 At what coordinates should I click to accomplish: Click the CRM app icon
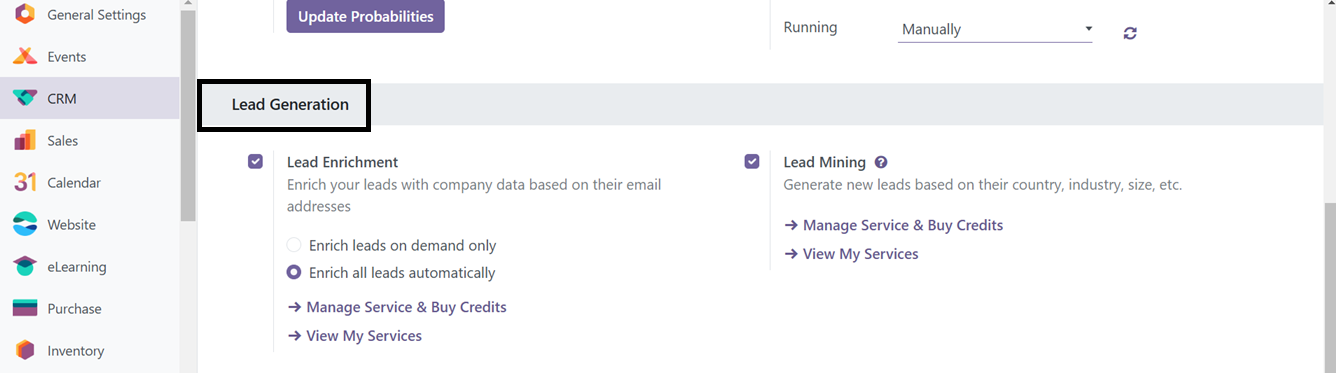tap(25, 98)
